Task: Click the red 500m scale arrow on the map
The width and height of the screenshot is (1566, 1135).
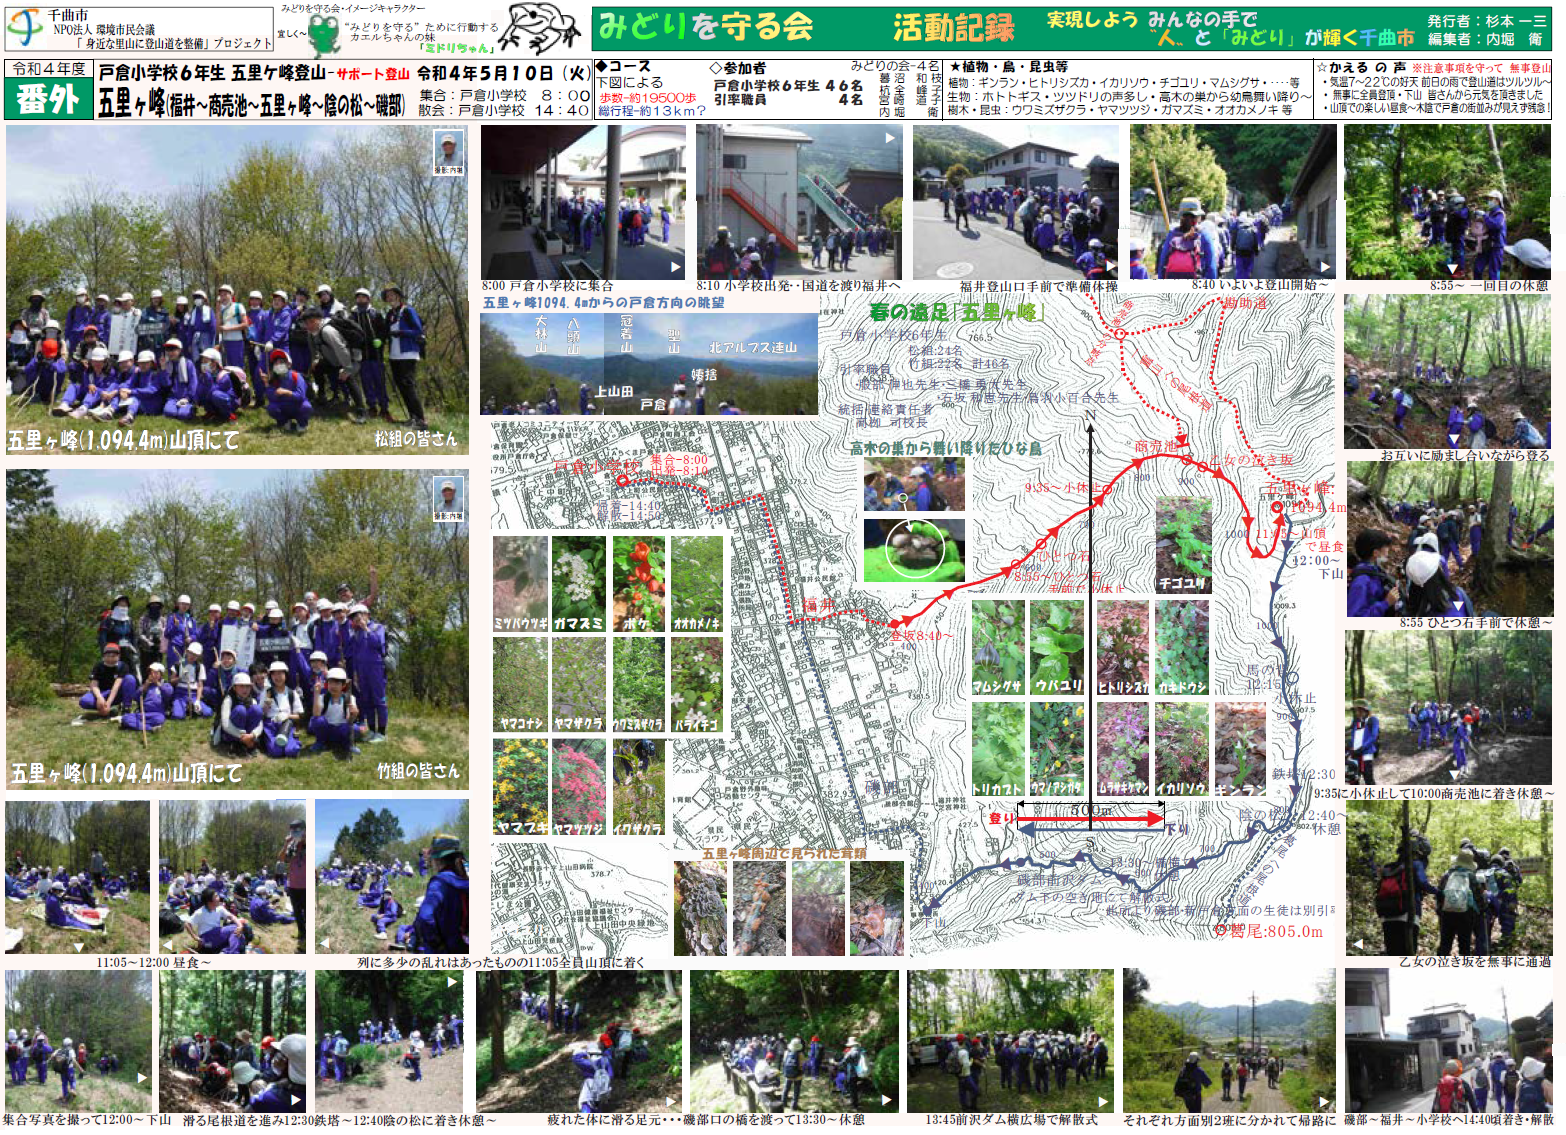Action: (x=1090, y=820)
